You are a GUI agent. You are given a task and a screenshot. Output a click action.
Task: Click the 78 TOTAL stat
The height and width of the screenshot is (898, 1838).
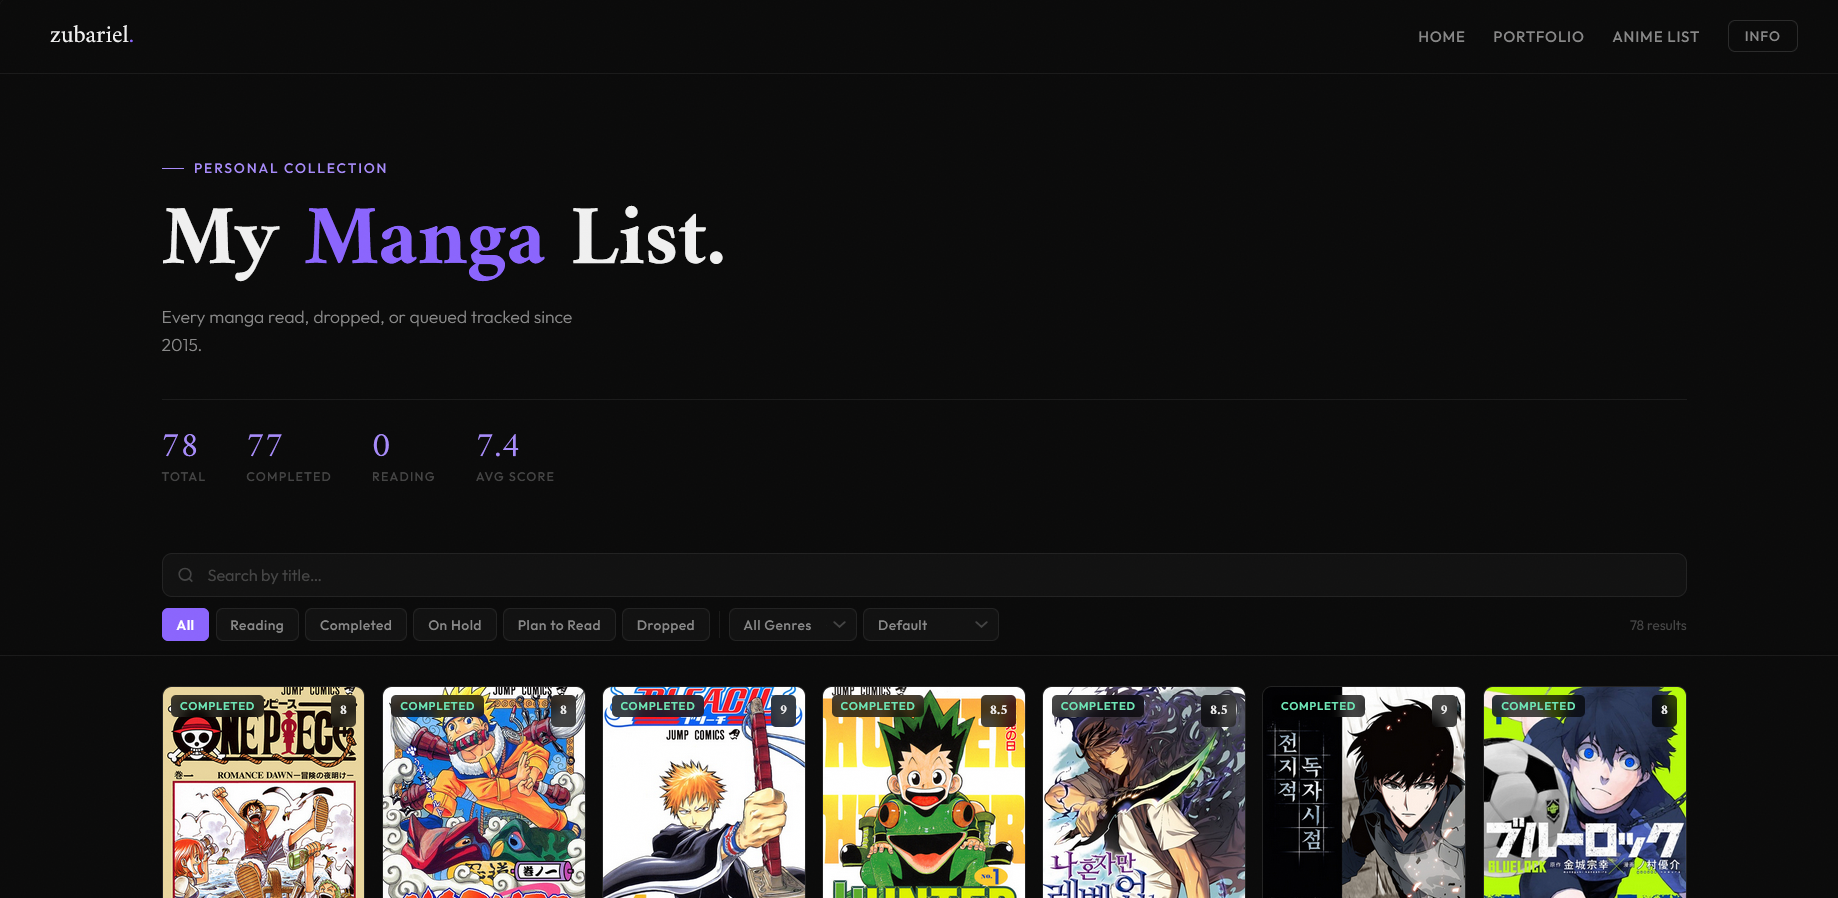tap(184, 457)
